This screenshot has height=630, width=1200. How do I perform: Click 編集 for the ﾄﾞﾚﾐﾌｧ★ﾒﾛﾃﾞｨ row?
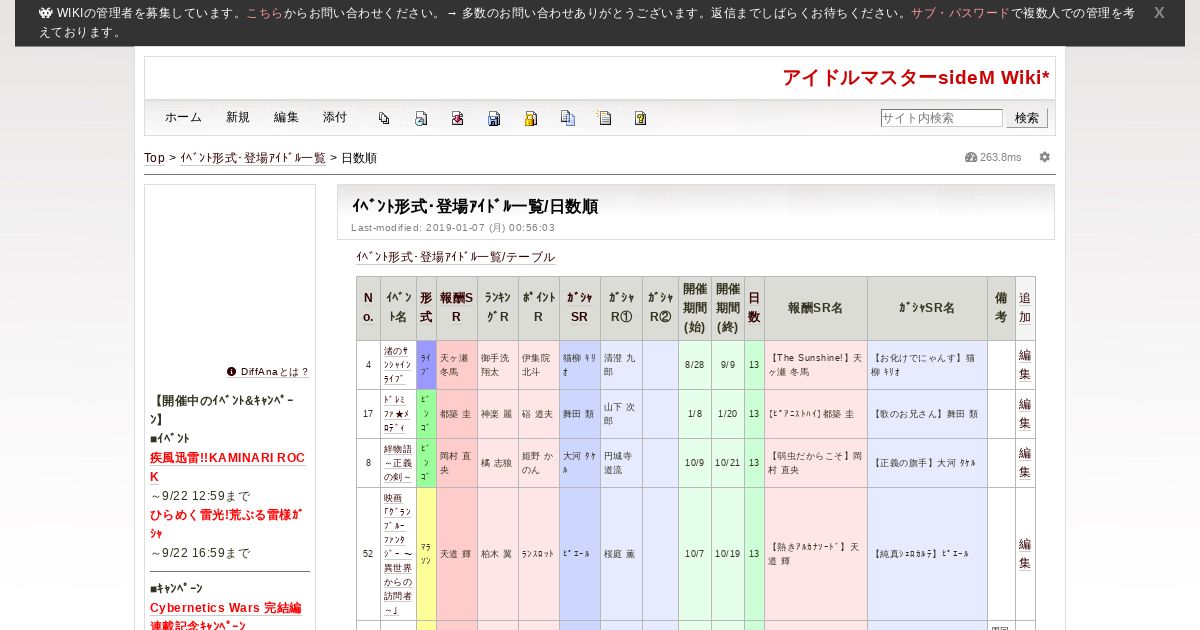point(1025,414)
